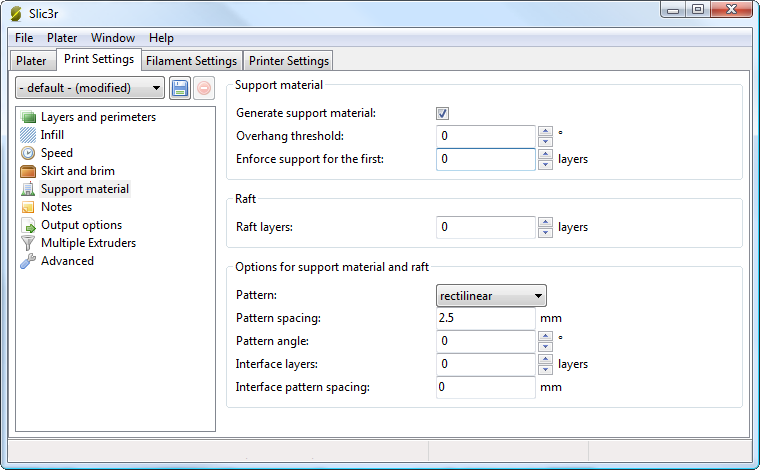Increase Interface layers with up arrow
Image resolution: width=760 pixels, height=470 pixels.
click(x=545, y=359)
